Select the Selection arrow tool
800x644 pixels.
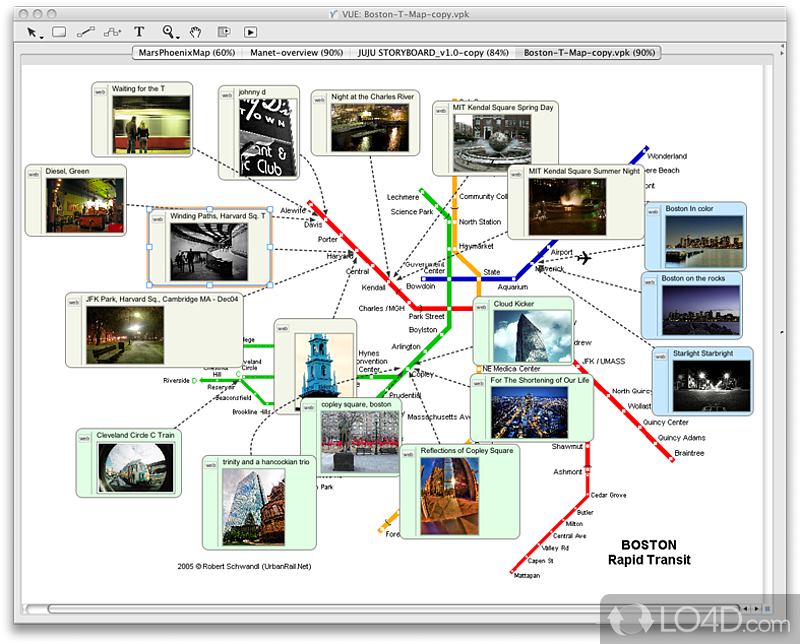point(31,32)
